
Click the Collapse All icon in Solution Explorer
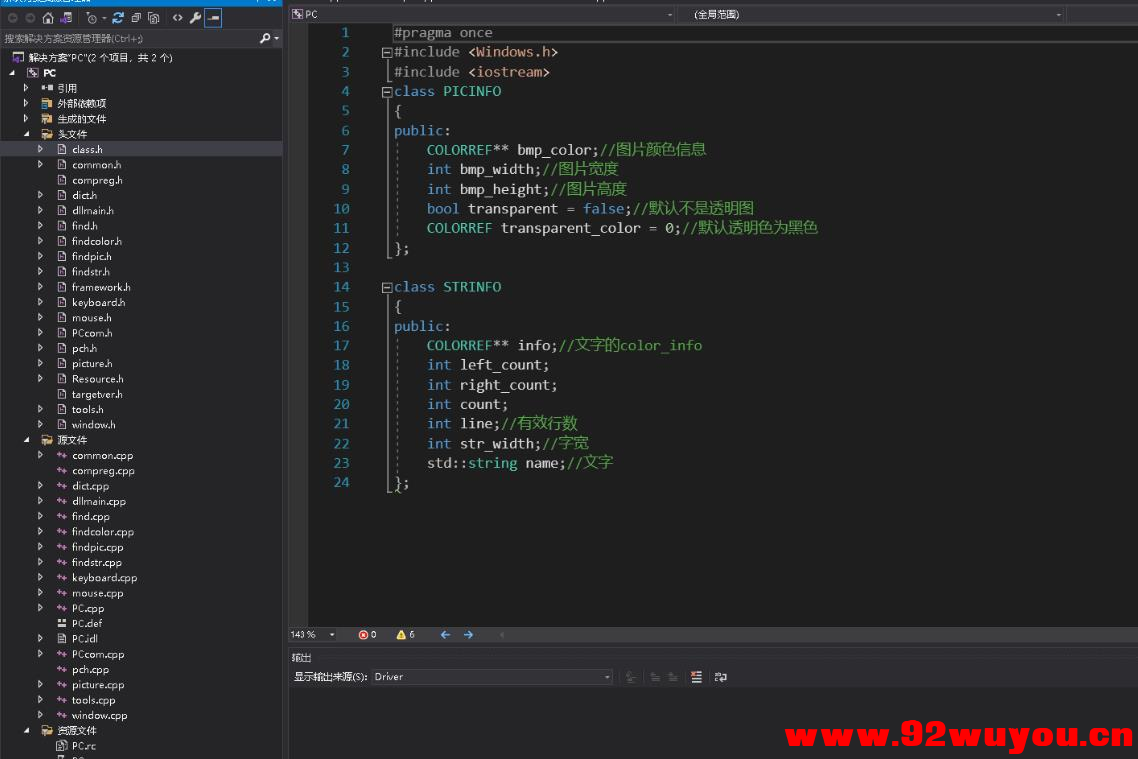(x=136, y=17)
